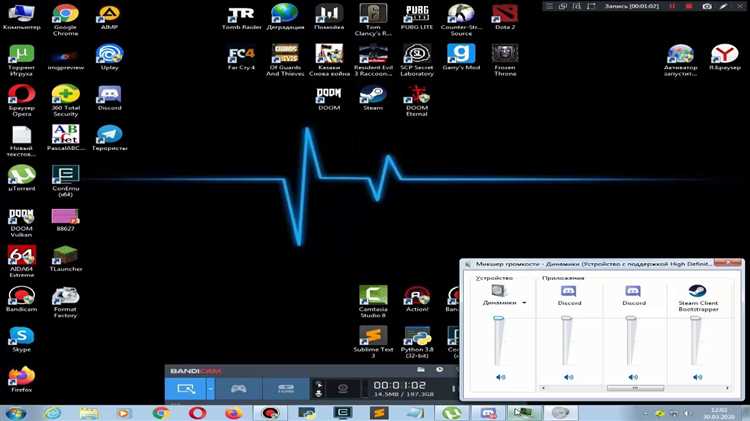
Task: Adjust the first Discord volume slider
Action: pos(566,318)
